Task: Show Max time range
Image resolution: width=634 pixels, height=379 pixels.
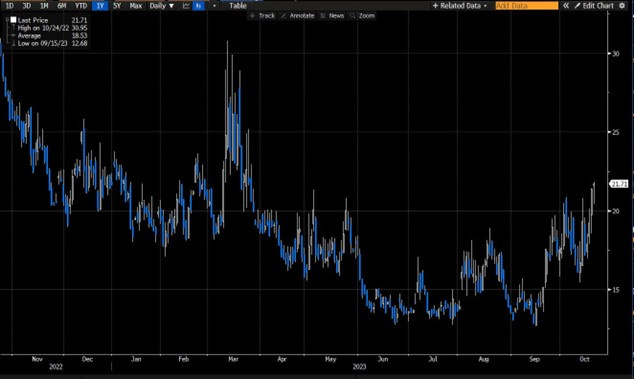Action: pos(136,6)
